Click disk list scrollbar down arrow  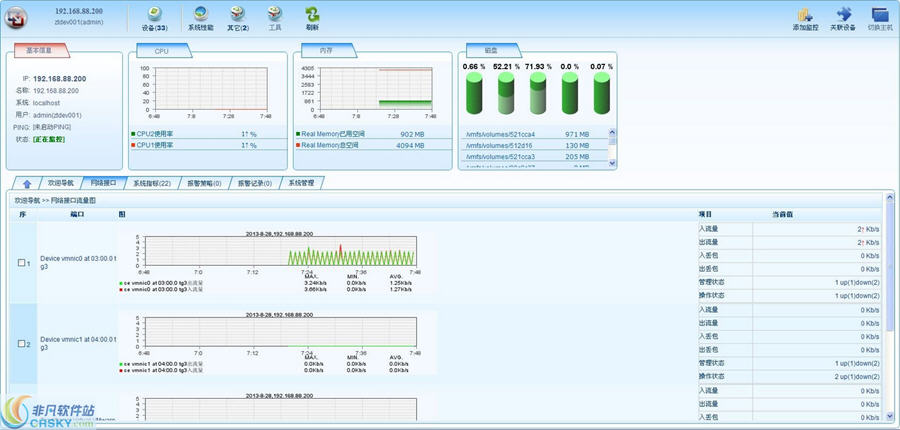coord(612,164)
